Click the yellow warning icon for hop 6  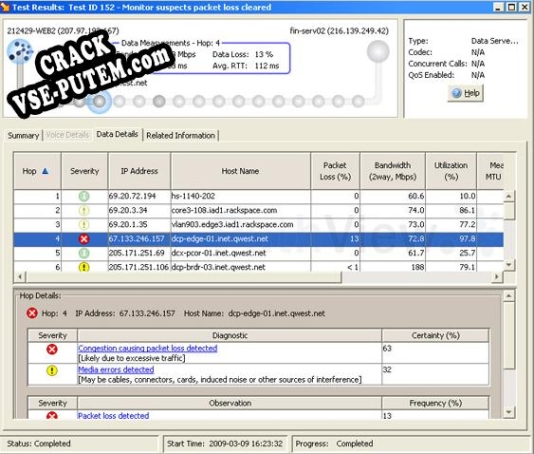[x=84, y=267]
